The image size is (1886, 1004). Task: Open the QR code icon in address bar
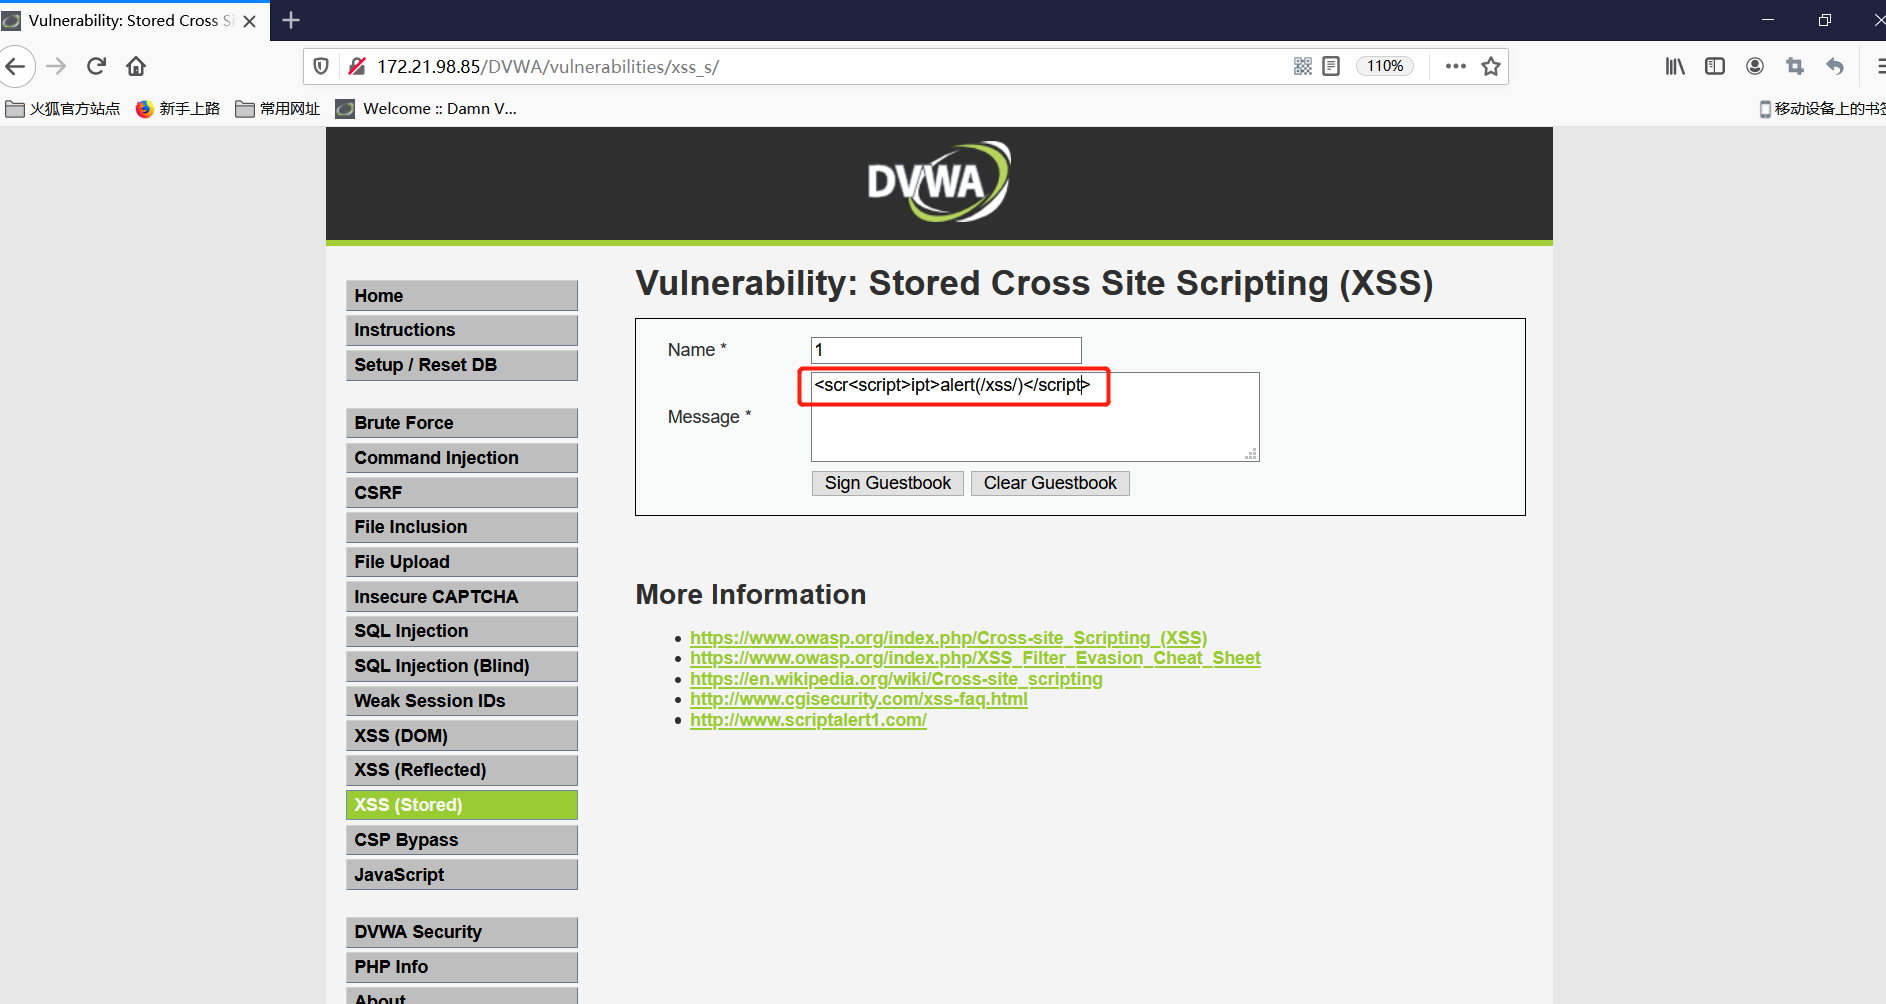tap(1302, 66)
